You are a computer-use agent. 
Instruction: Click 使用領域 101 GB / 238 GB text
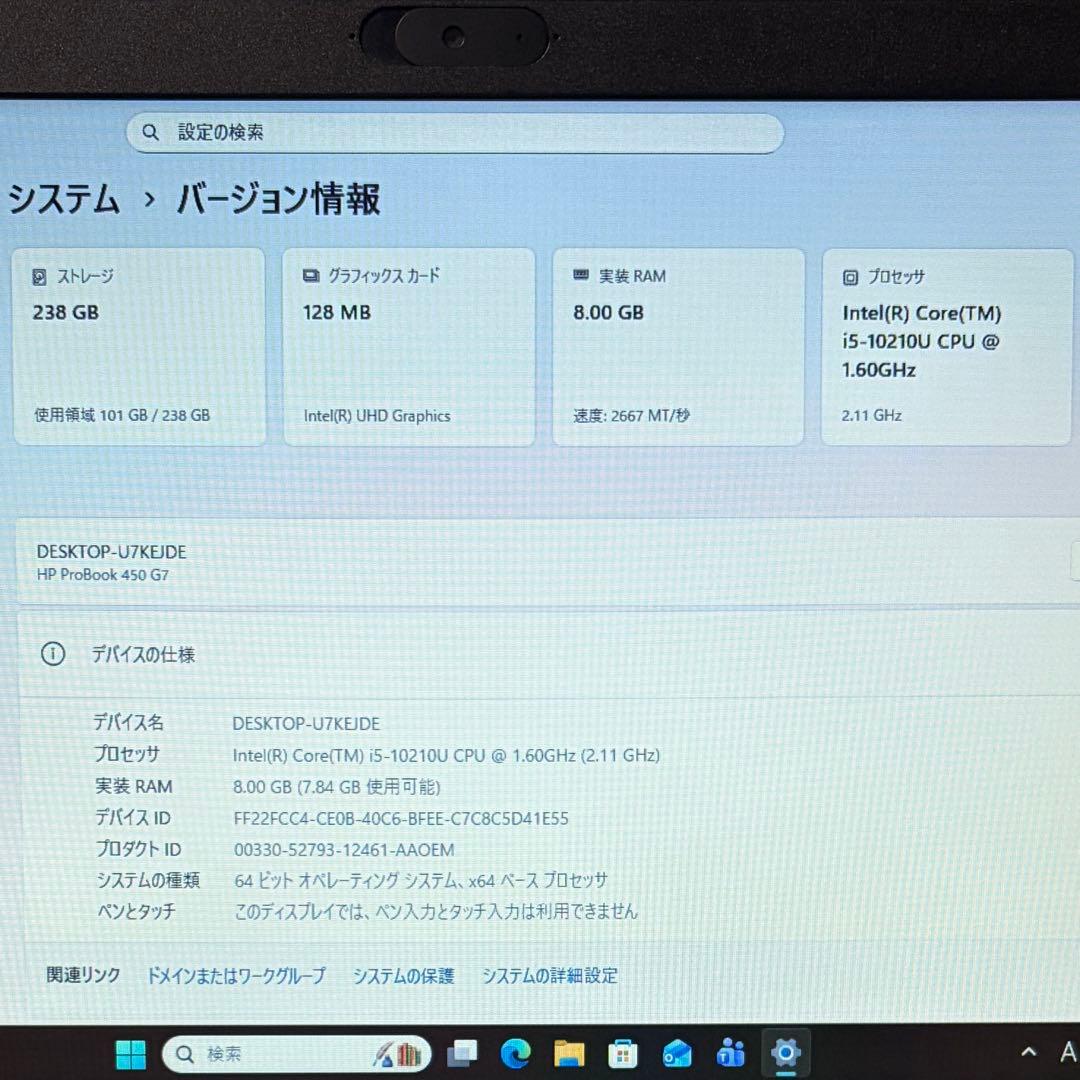coord(122,415)
